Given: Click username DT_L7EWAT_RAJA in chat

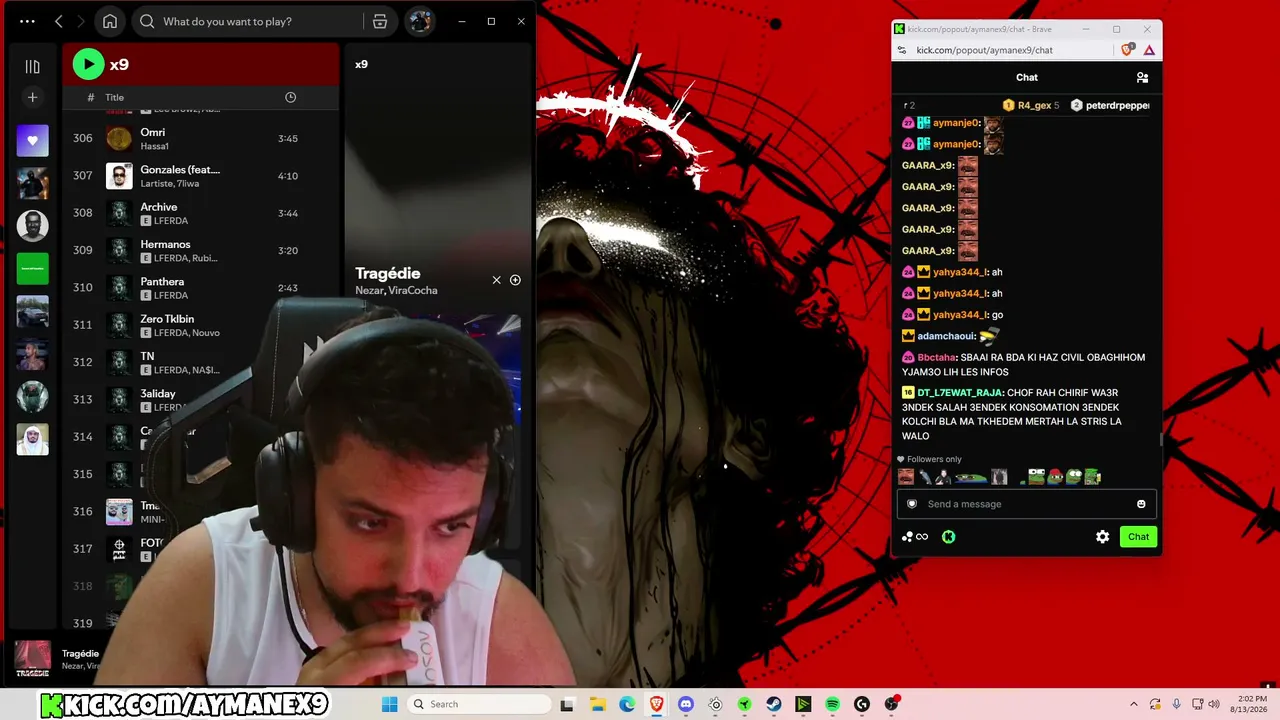Looking at the screenshot, I should [961, 393].
